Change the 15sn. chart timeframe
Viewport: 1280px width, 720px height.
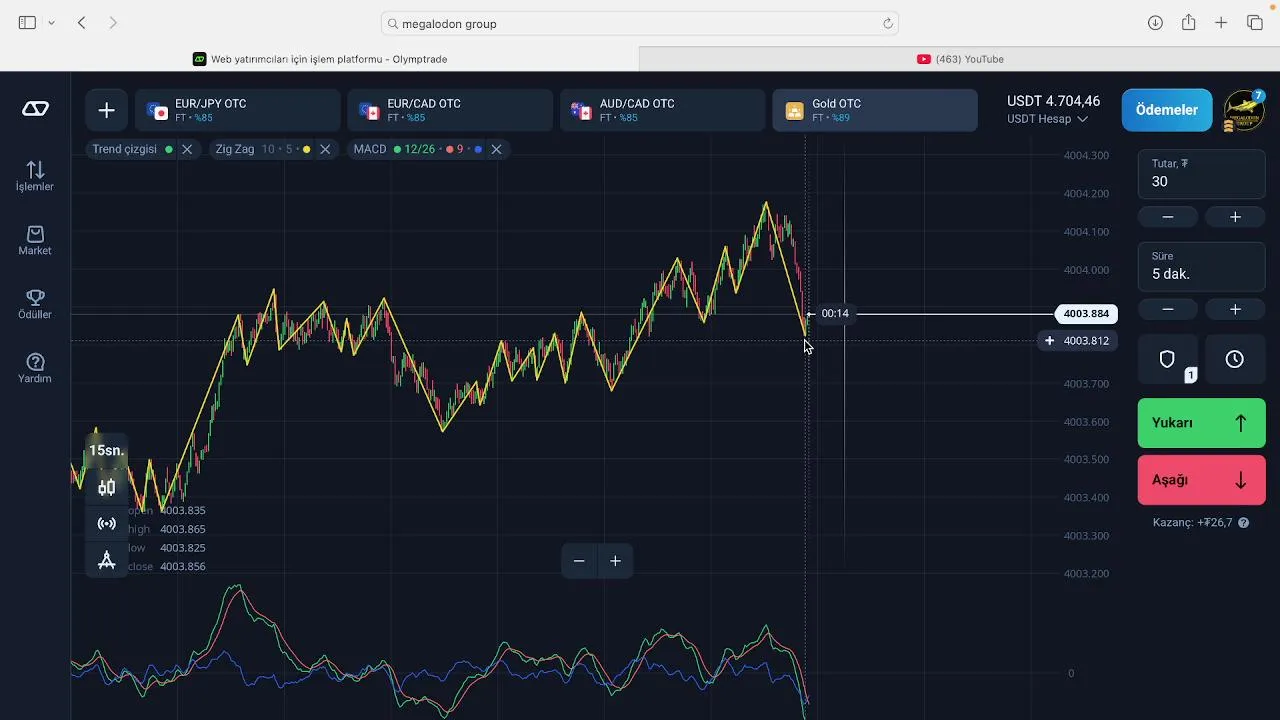[106, 450]
